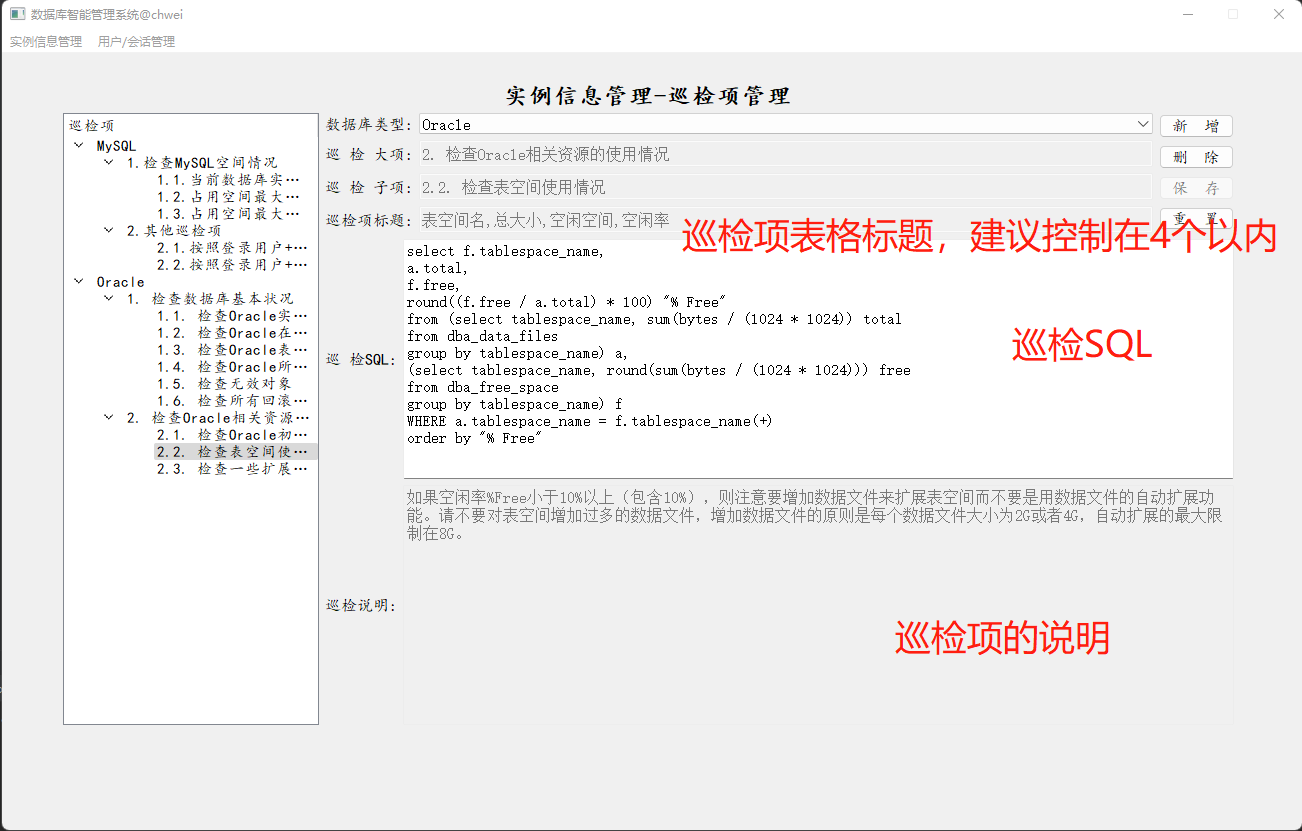1302x831 pixels.
Task: Collapse the MySQL node in the 巡检项 tree
Action: [79, 144]
